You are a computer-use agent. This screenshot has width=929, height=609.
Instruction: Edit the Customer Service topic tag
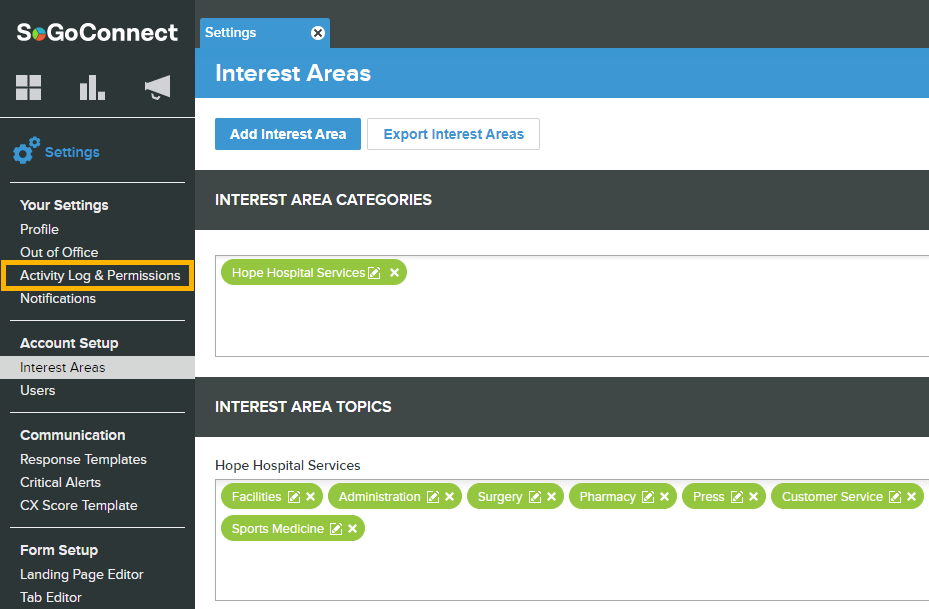895,497
